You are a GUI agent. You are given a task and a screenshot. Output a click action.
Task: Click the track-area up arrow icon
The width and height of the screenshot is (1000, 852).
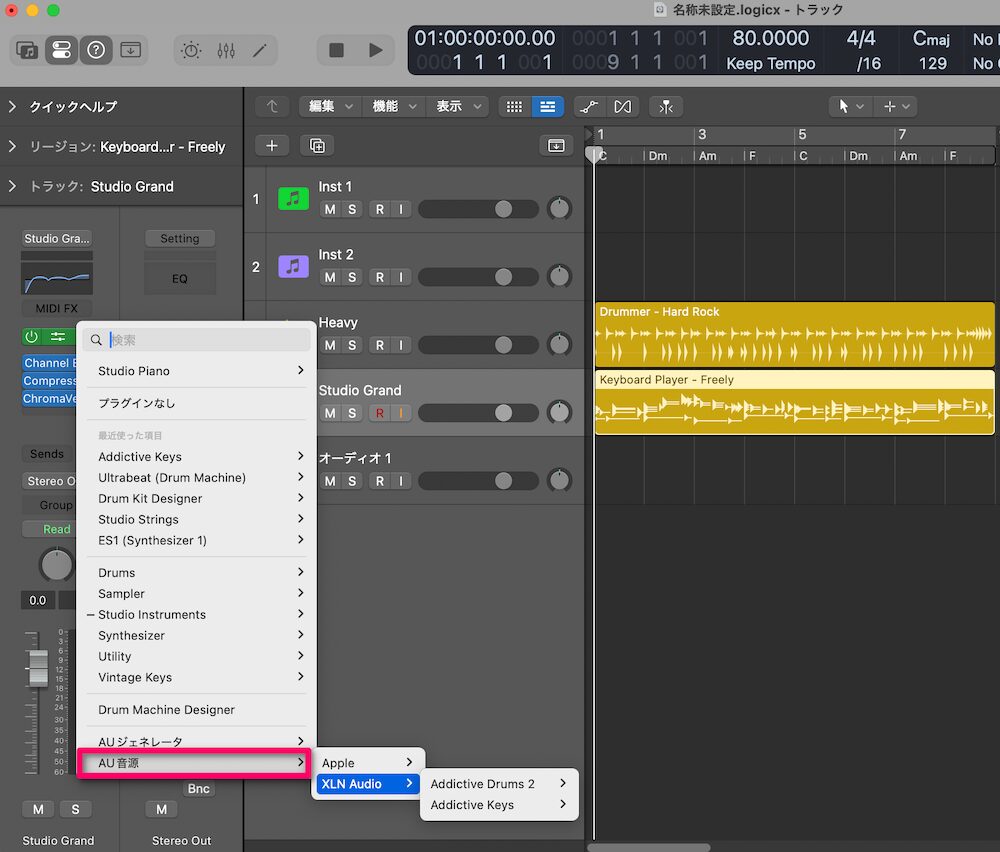pos(272,106)
